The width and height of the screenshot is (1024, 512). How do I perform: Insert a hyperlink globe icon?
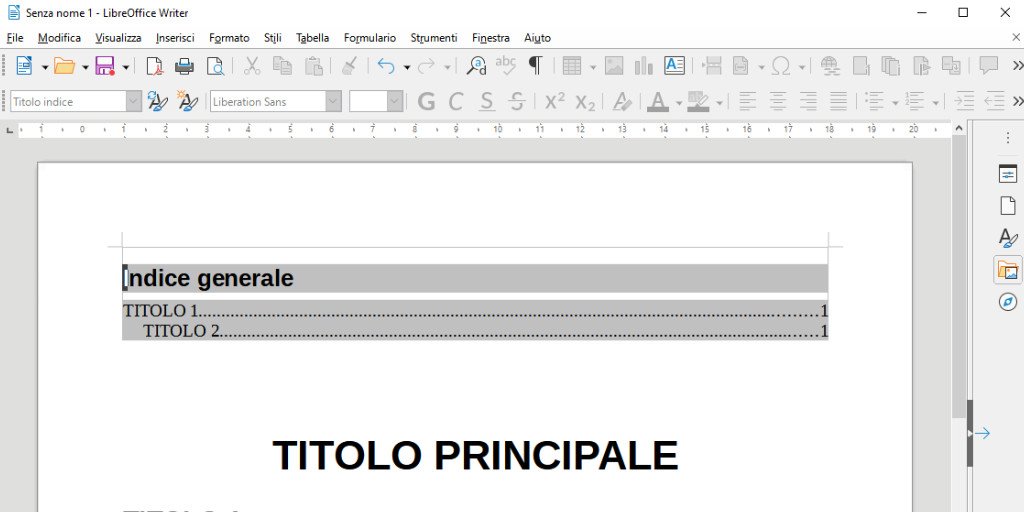point(830,66)
